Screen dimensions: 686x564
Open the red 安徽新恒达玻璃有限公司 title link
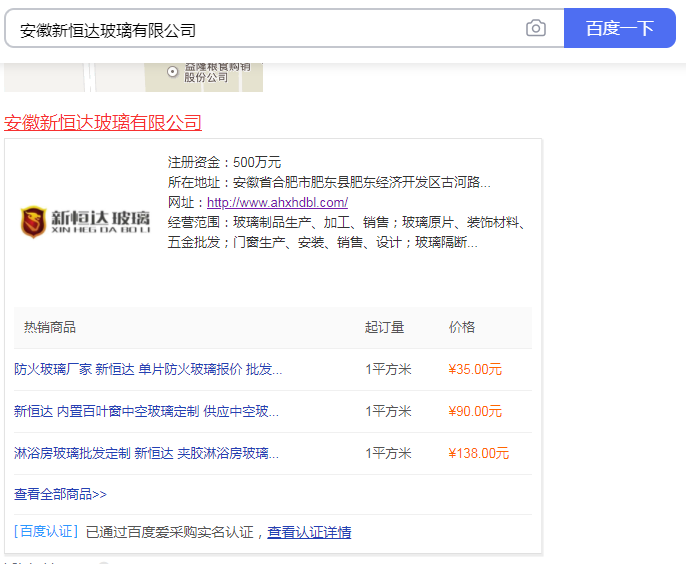tap(103, 123)
